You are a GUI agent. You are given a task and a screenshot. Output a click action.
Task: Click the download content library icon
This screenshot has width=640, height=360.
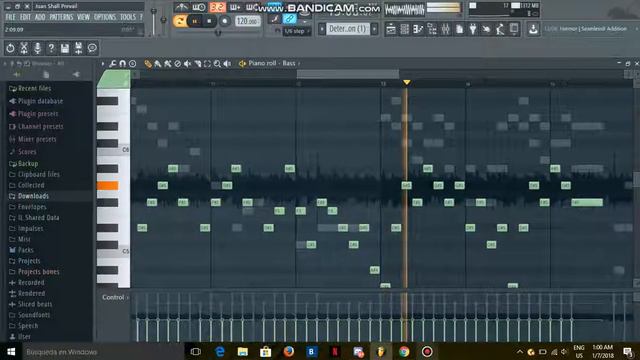[533, 29]
